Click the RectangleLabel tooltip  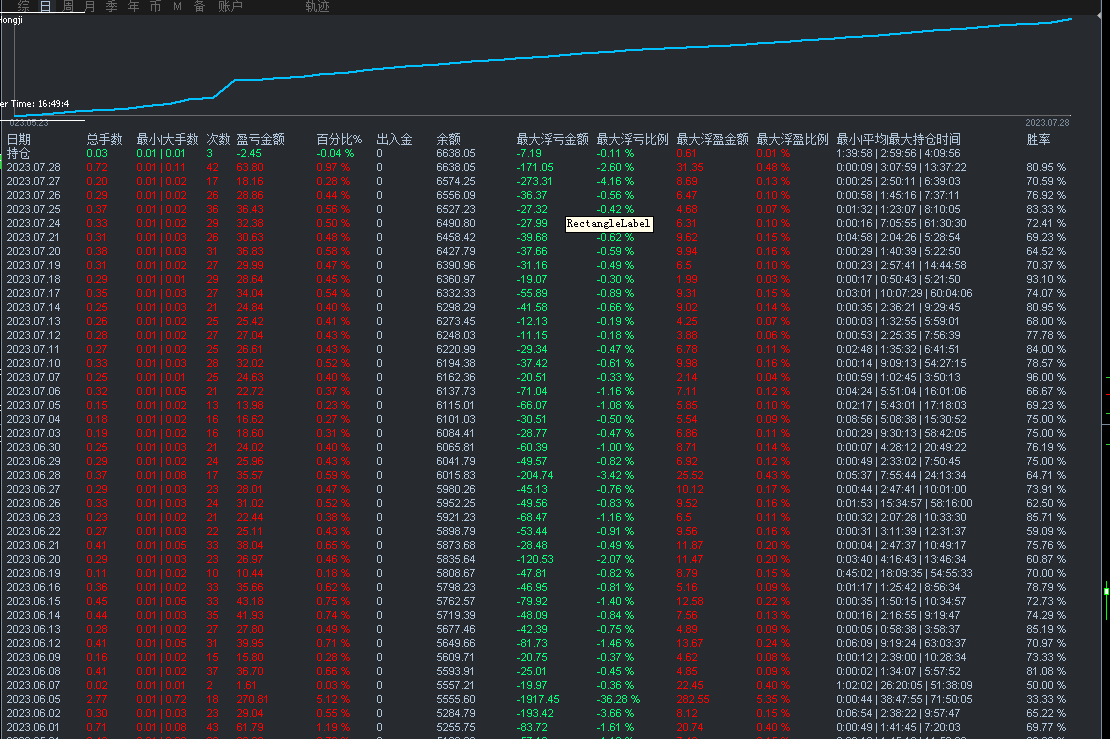pyautogui.click(x=608, y=224)
